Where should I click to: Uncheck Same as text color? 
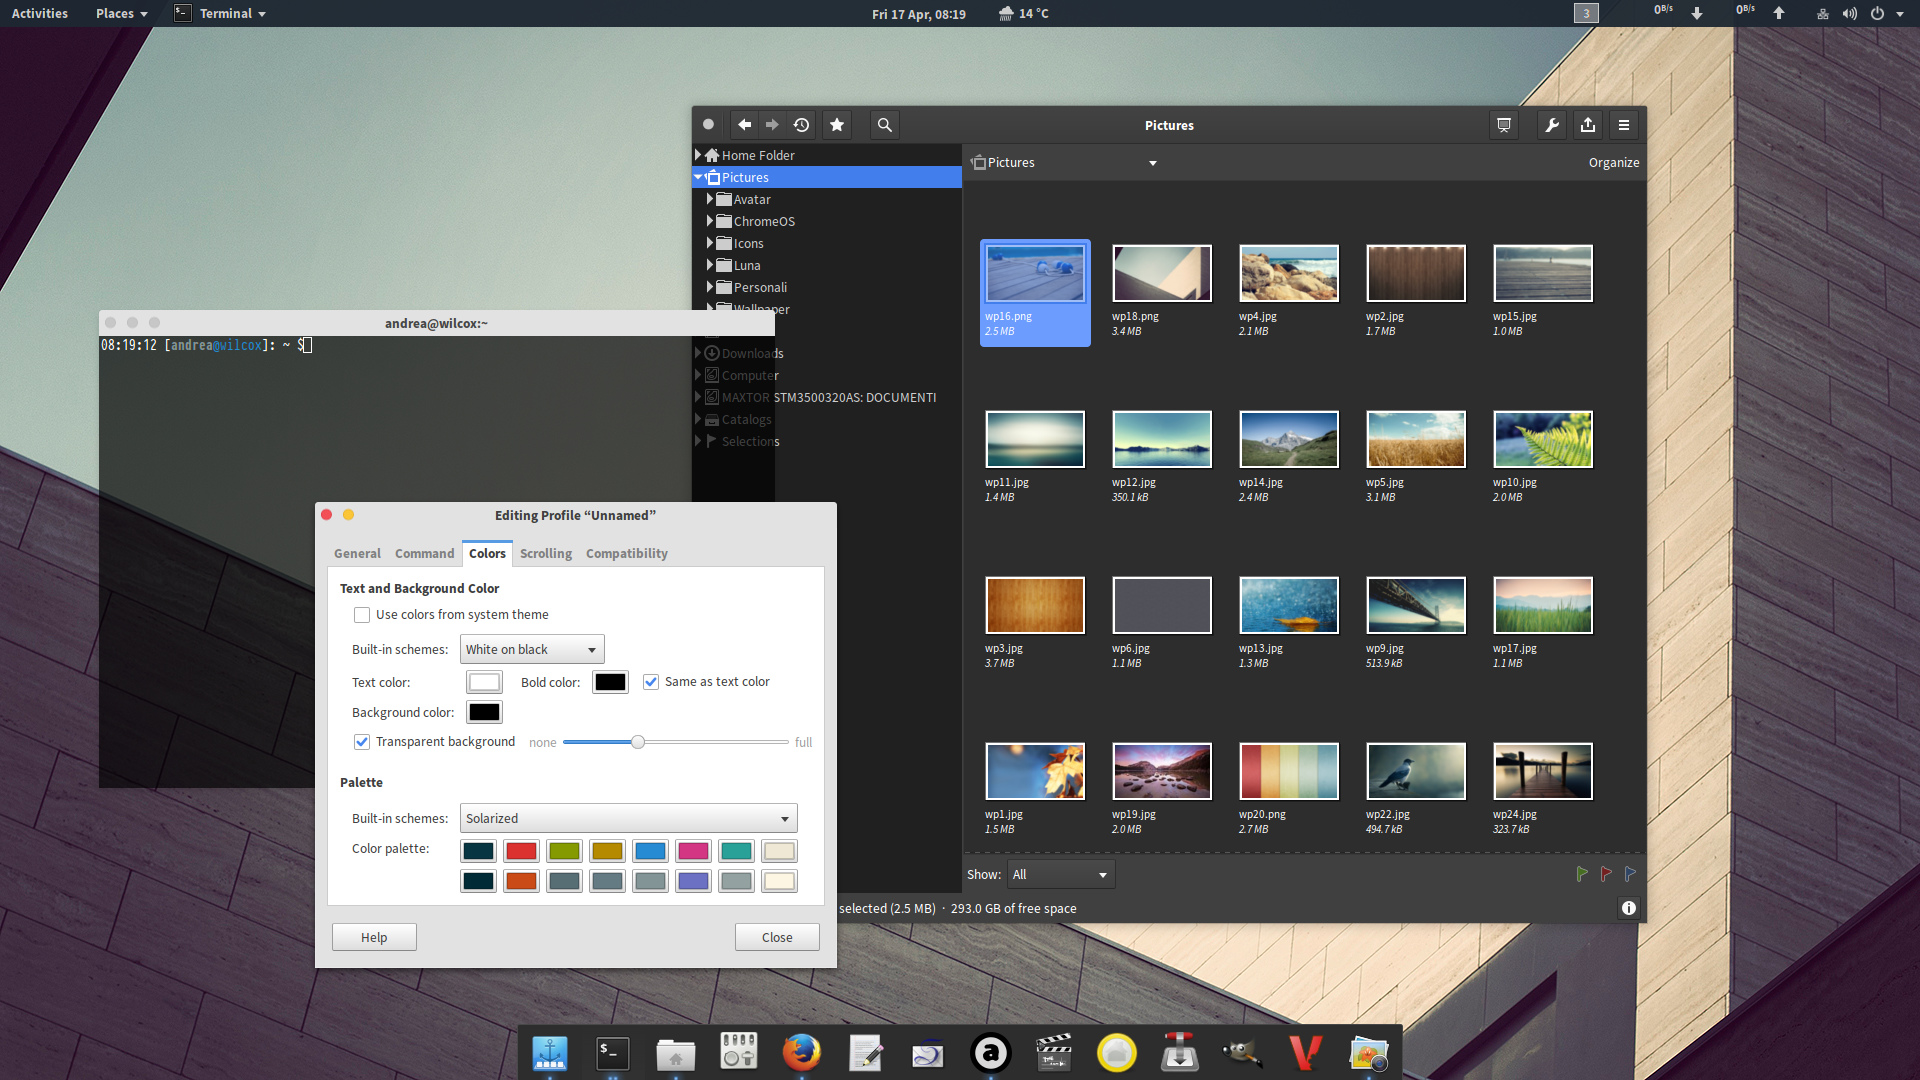pos(651,681)
